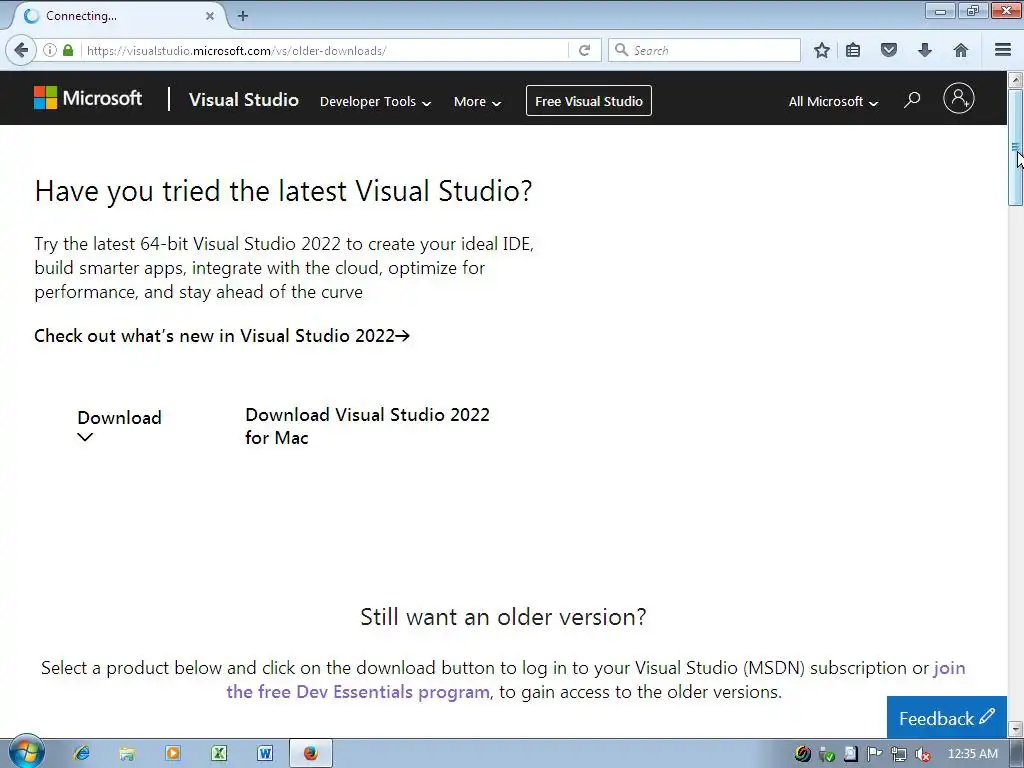Click the Feedback button
1024x768 pixels.
tap(946, 718)
